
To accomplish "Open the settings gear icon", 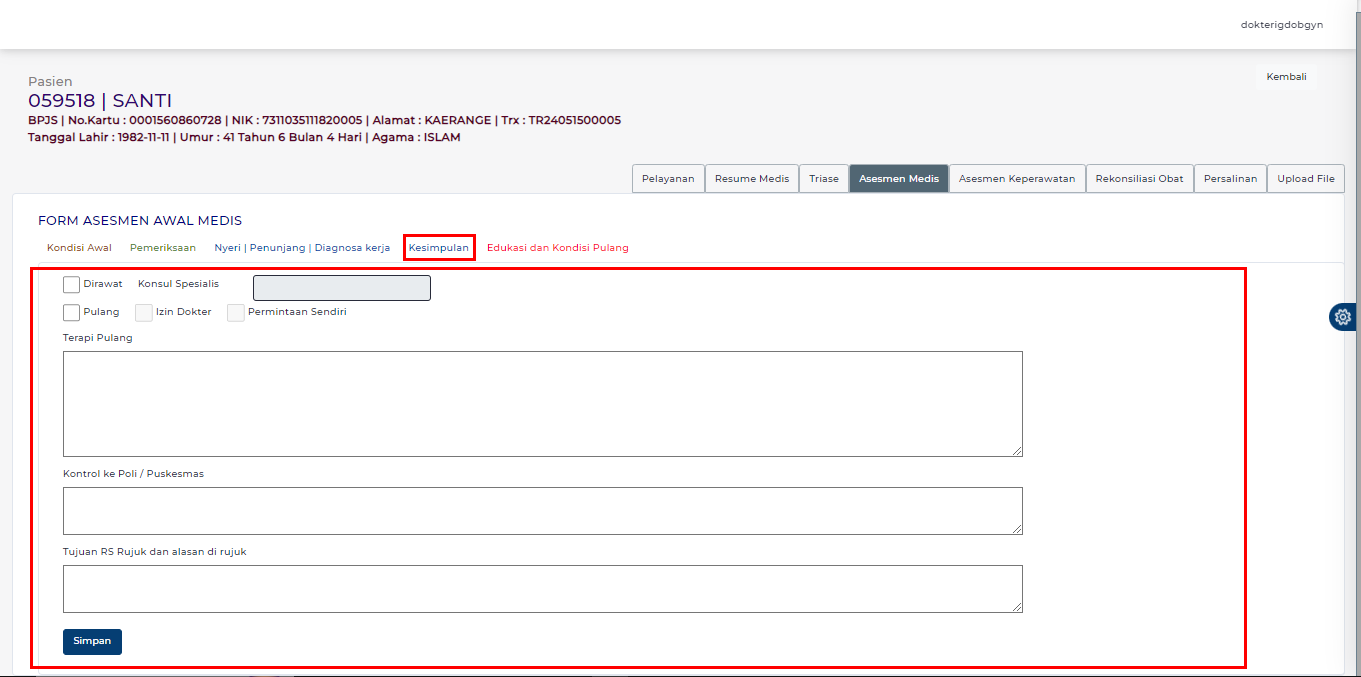I will (x=1343, y=317).
